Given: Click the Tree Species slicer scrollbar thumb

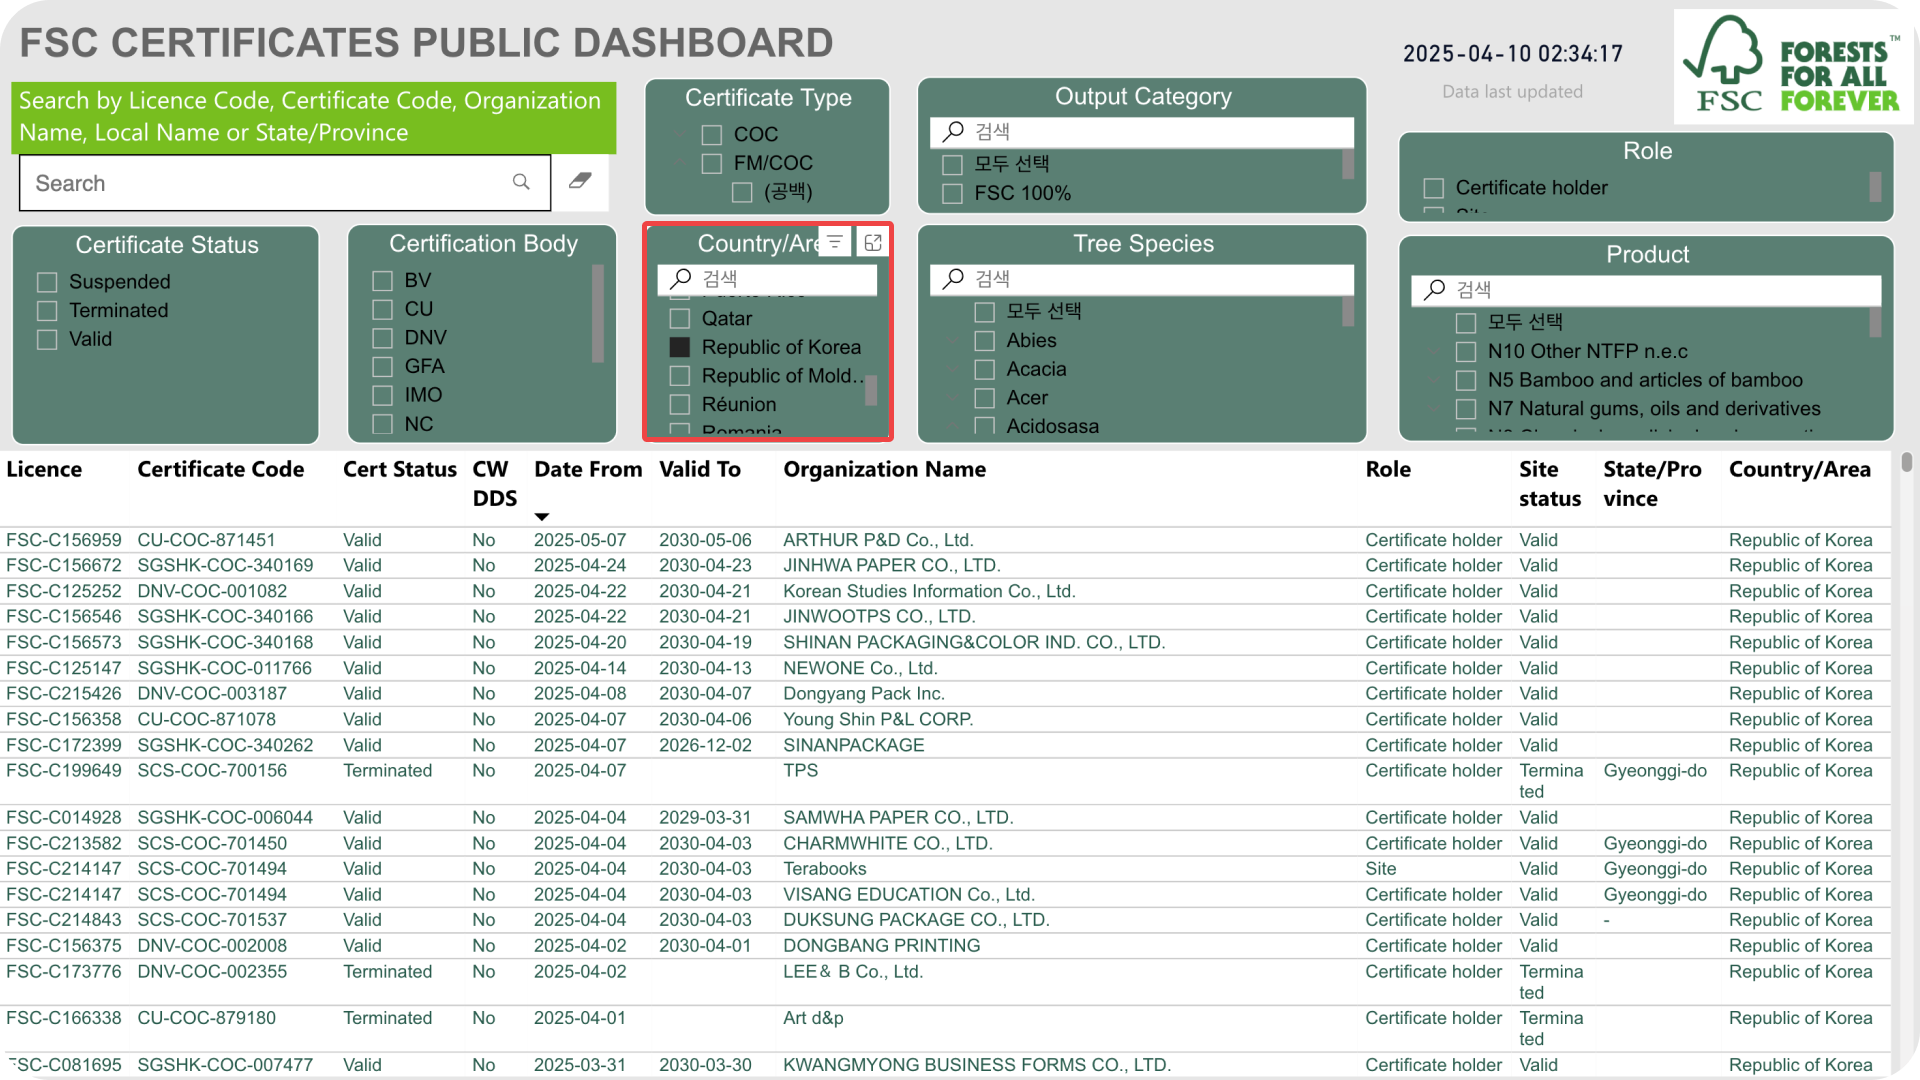Looking at the screenshot, I should click(x=1348, y=312).
